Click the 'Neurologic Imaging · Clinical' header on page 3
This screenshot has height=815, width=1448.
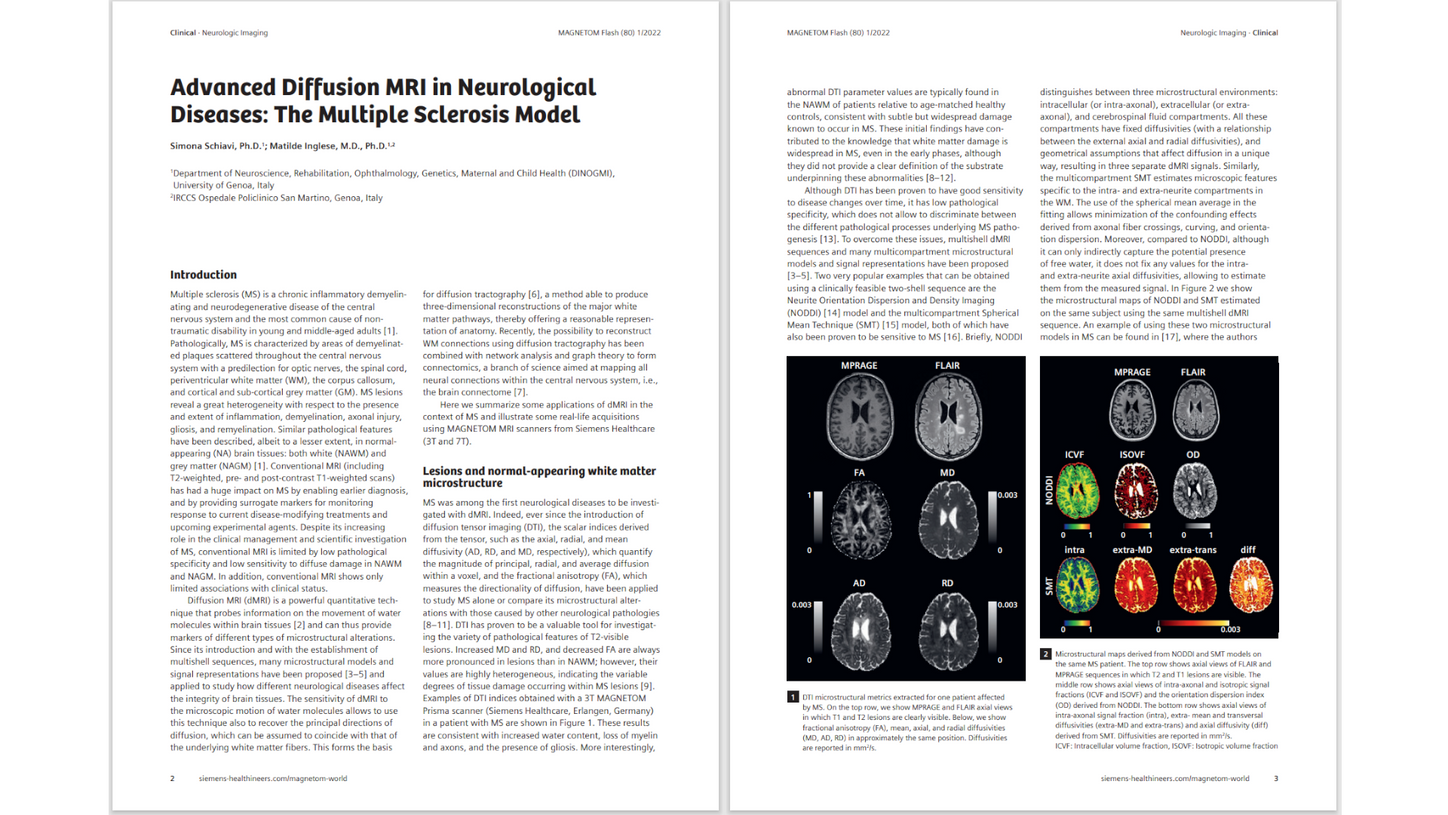point(1229,33)
